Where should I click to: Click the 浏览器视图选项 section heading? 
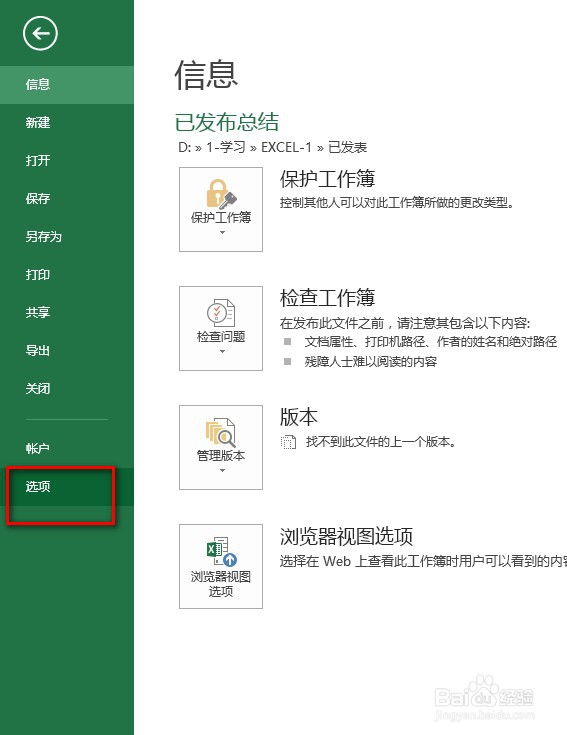coord(346,536)
